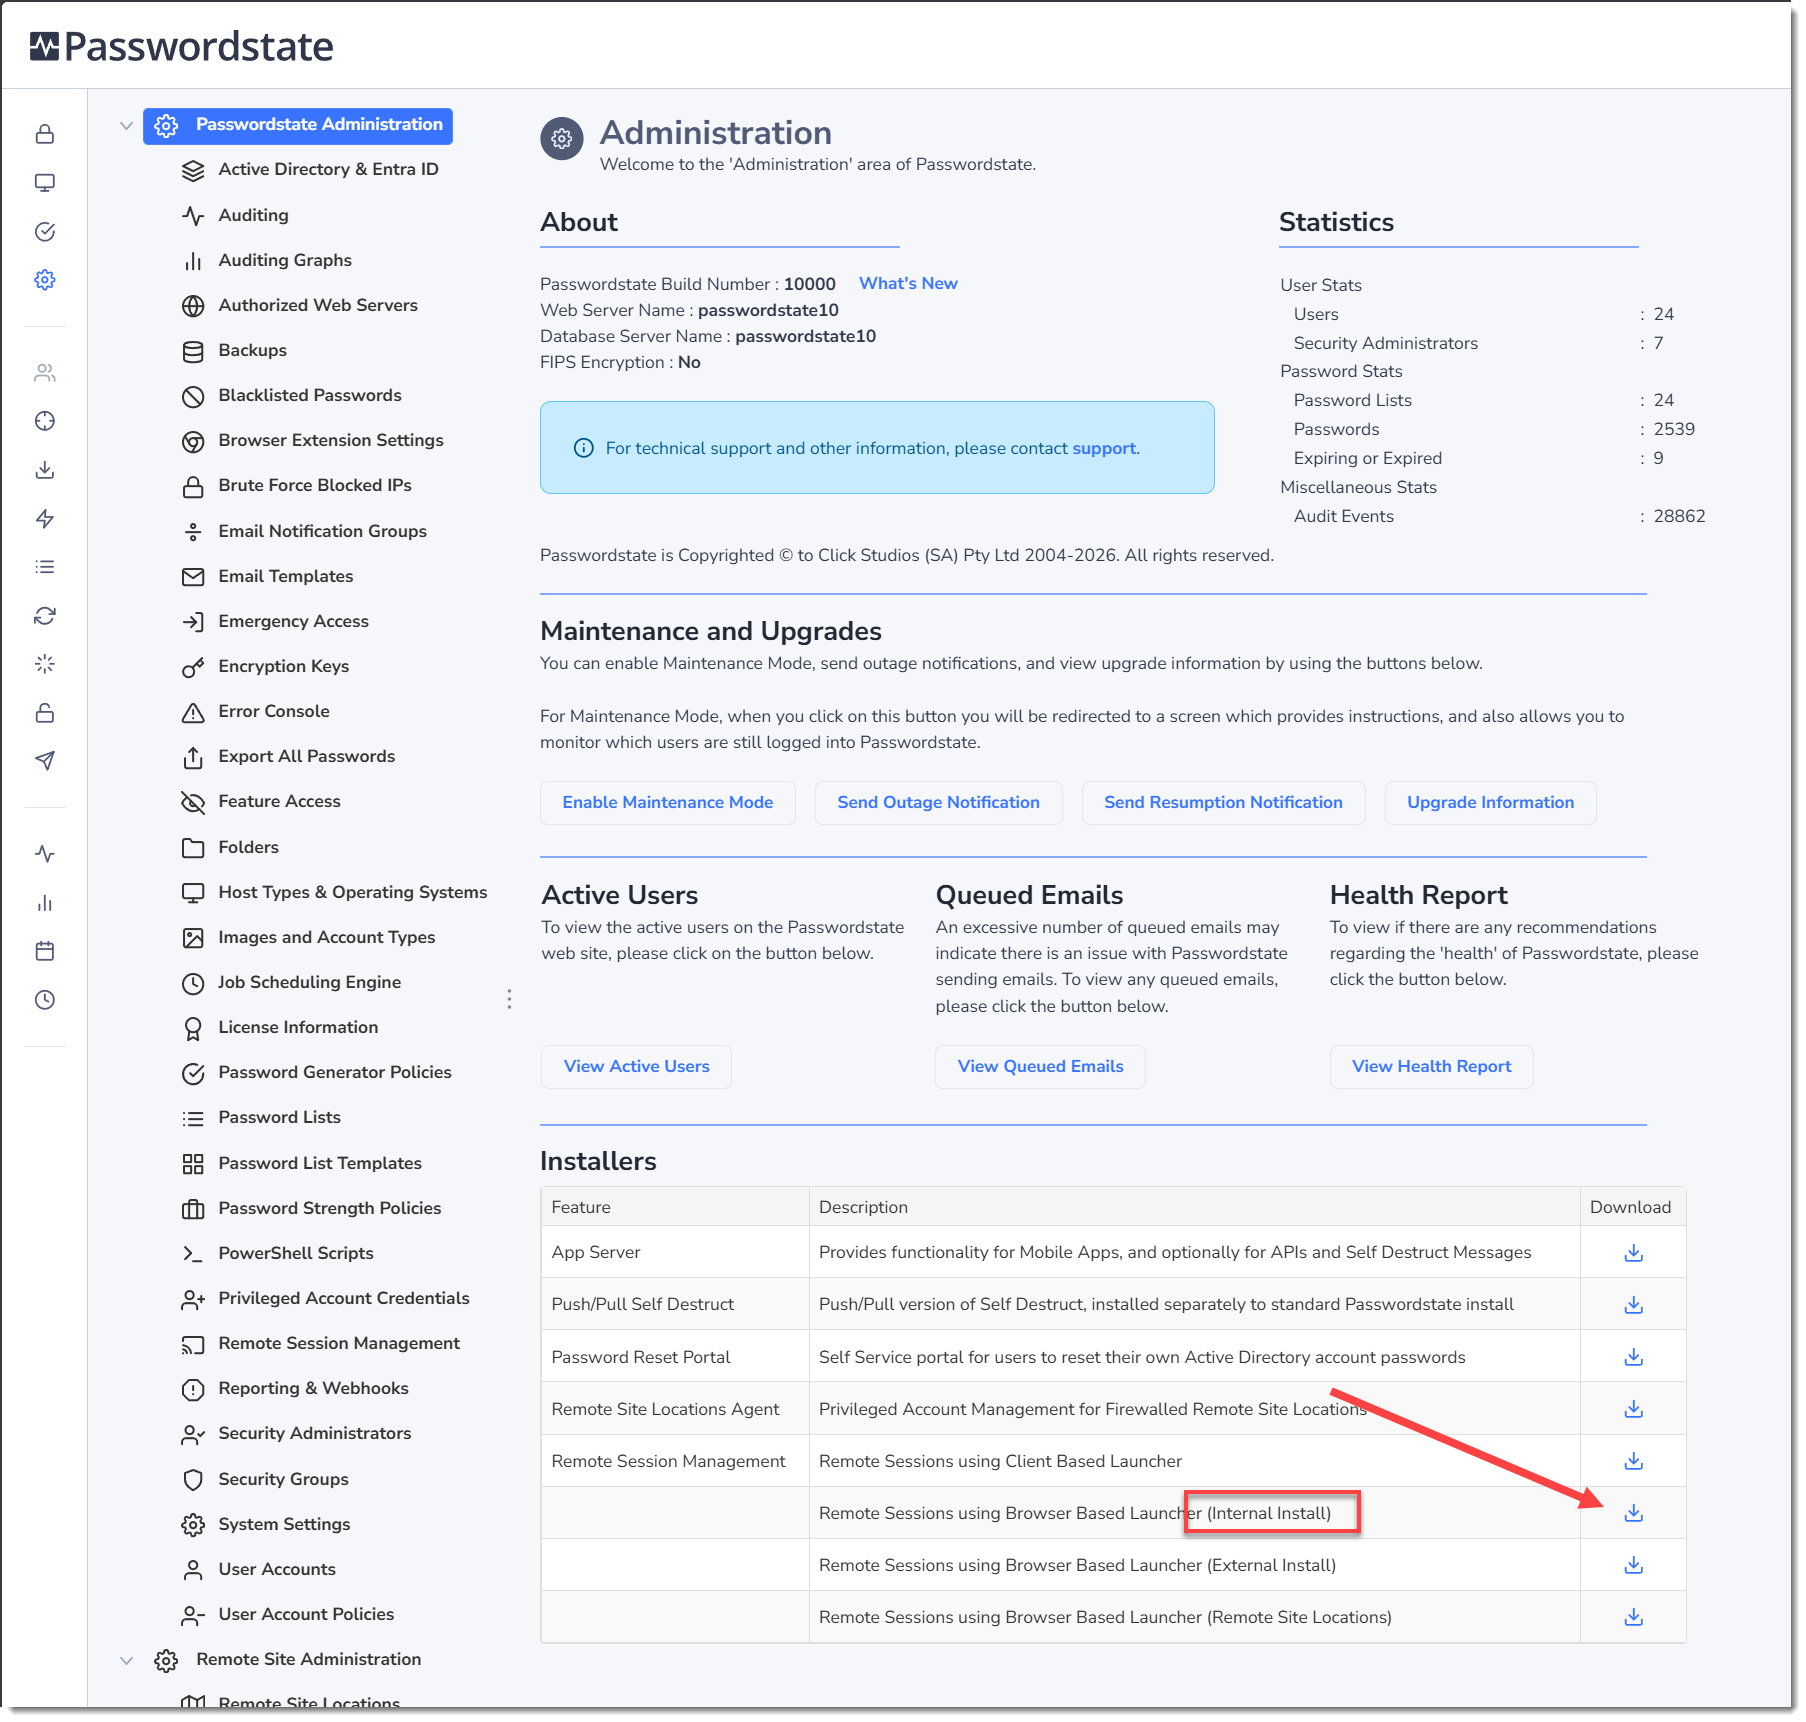Click the calendar icon in left rail
Image resolution: width=1806 pixels, height=1722 pixels.
45,951
